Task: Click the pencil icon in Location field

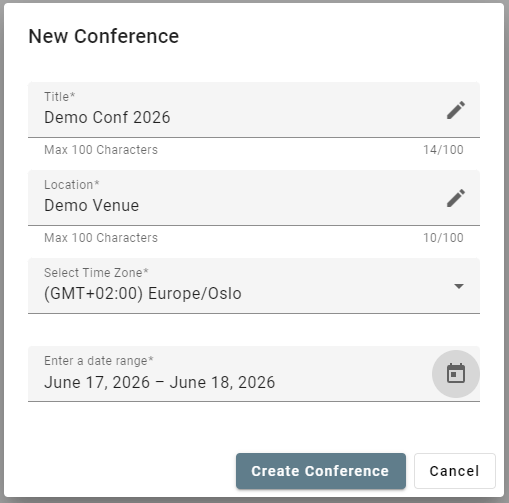Action: click(x=456, y=198)
